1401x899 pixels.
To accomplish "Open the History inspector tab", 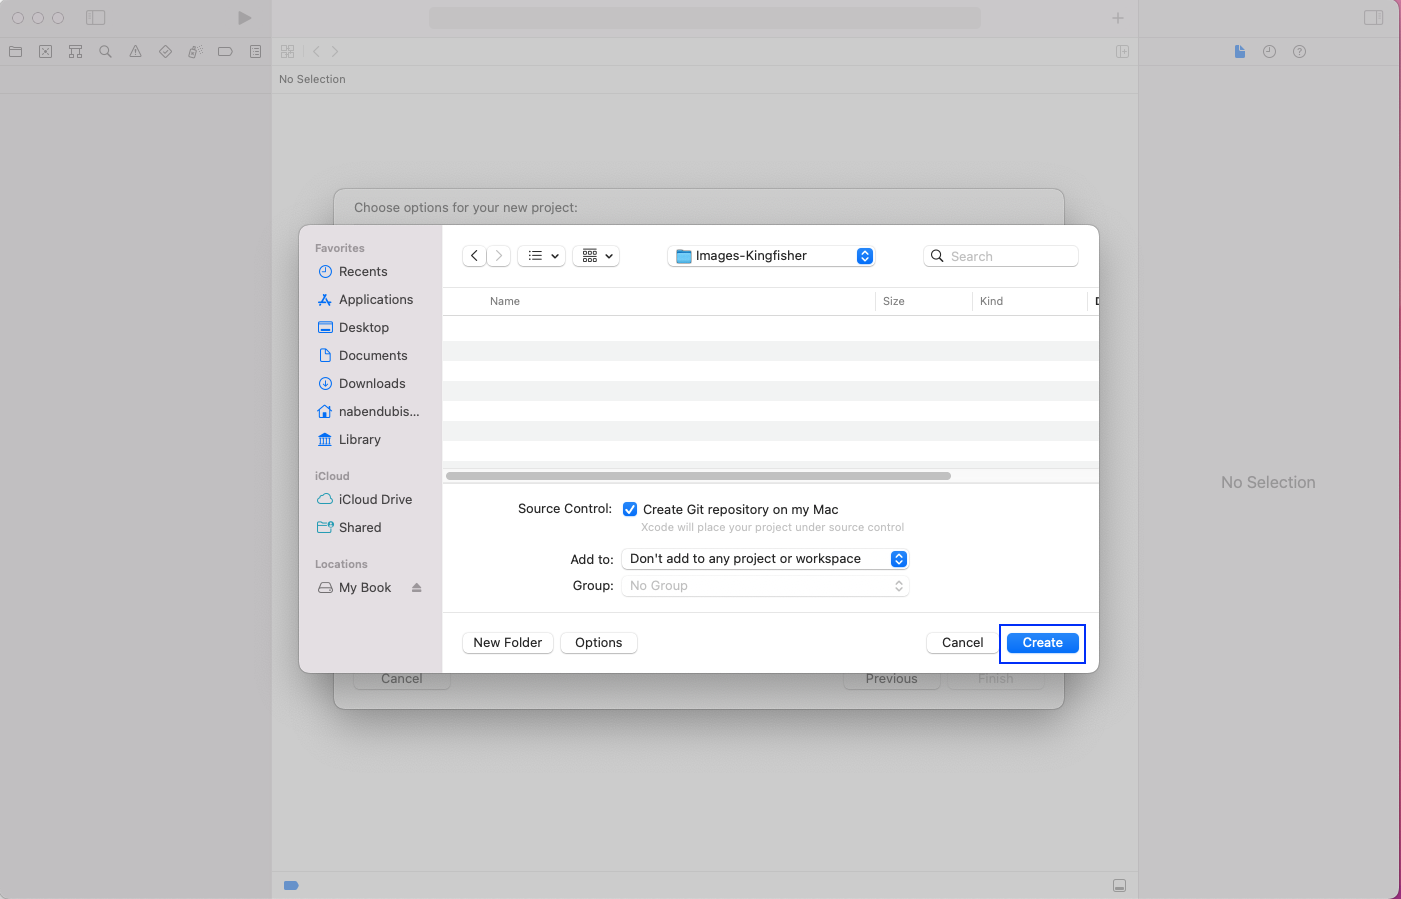I will coord(1269,52).
